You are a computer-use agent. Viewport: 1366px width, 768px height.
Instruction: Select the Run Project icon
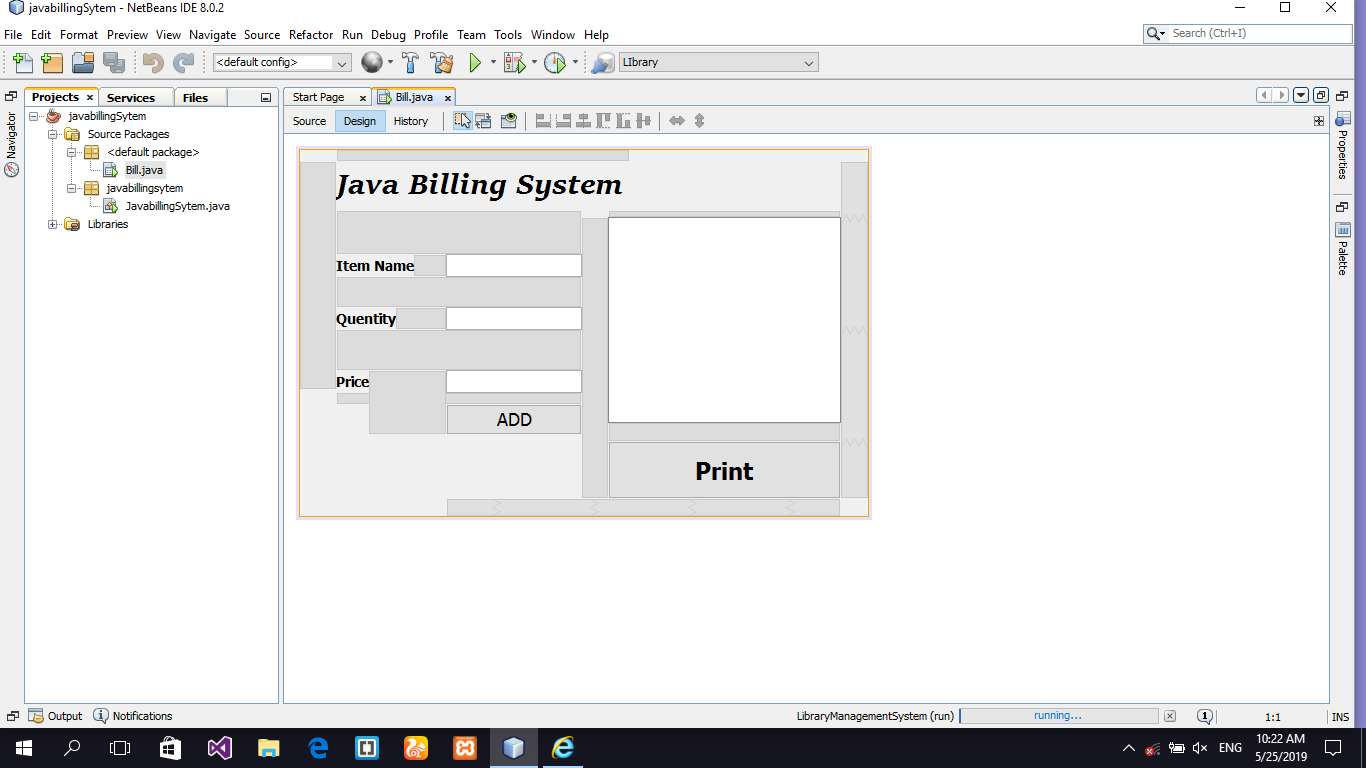pyautogui.click(x=474, y=61)
